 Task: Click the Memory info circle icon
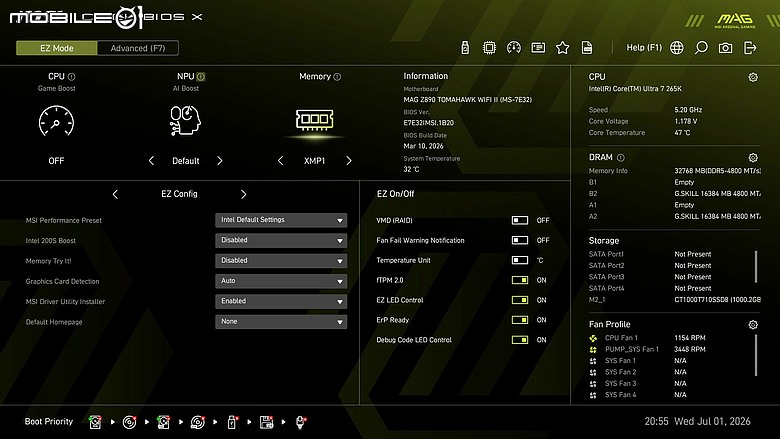click(x=337, y=77)
